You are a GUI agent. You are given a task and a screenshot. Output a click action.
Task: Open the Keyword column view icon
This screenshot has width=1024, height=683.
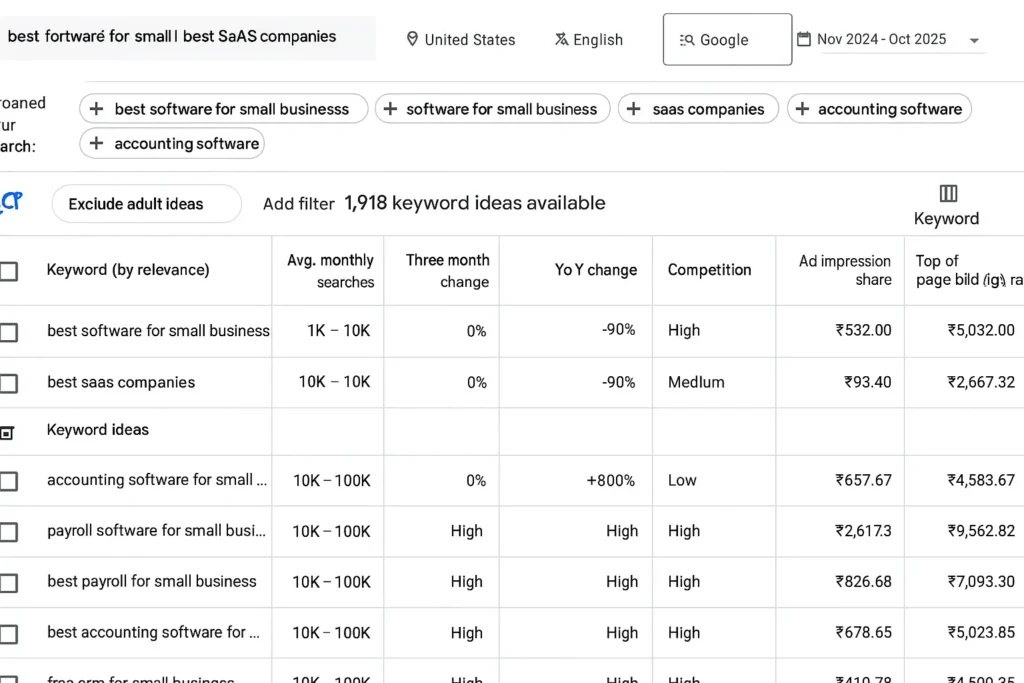click(x=947, y=192)
